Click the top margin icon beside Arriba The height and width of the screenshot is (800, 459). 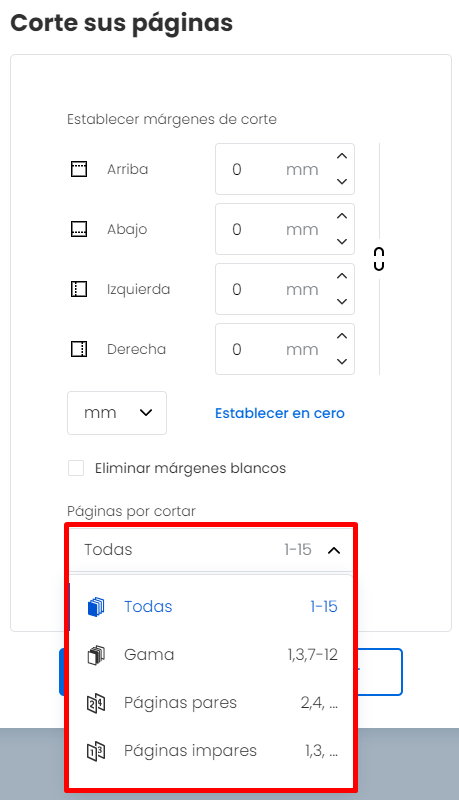[x=79, y=169]
